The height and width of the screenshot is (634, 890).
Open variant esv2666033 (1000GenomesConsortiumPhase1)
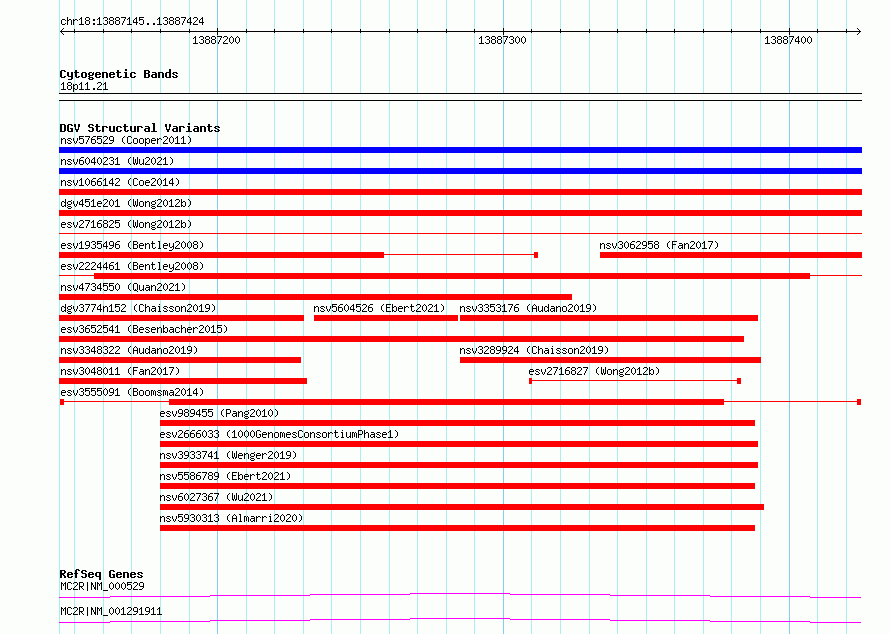pyautogui.click(x=279, y=434)
